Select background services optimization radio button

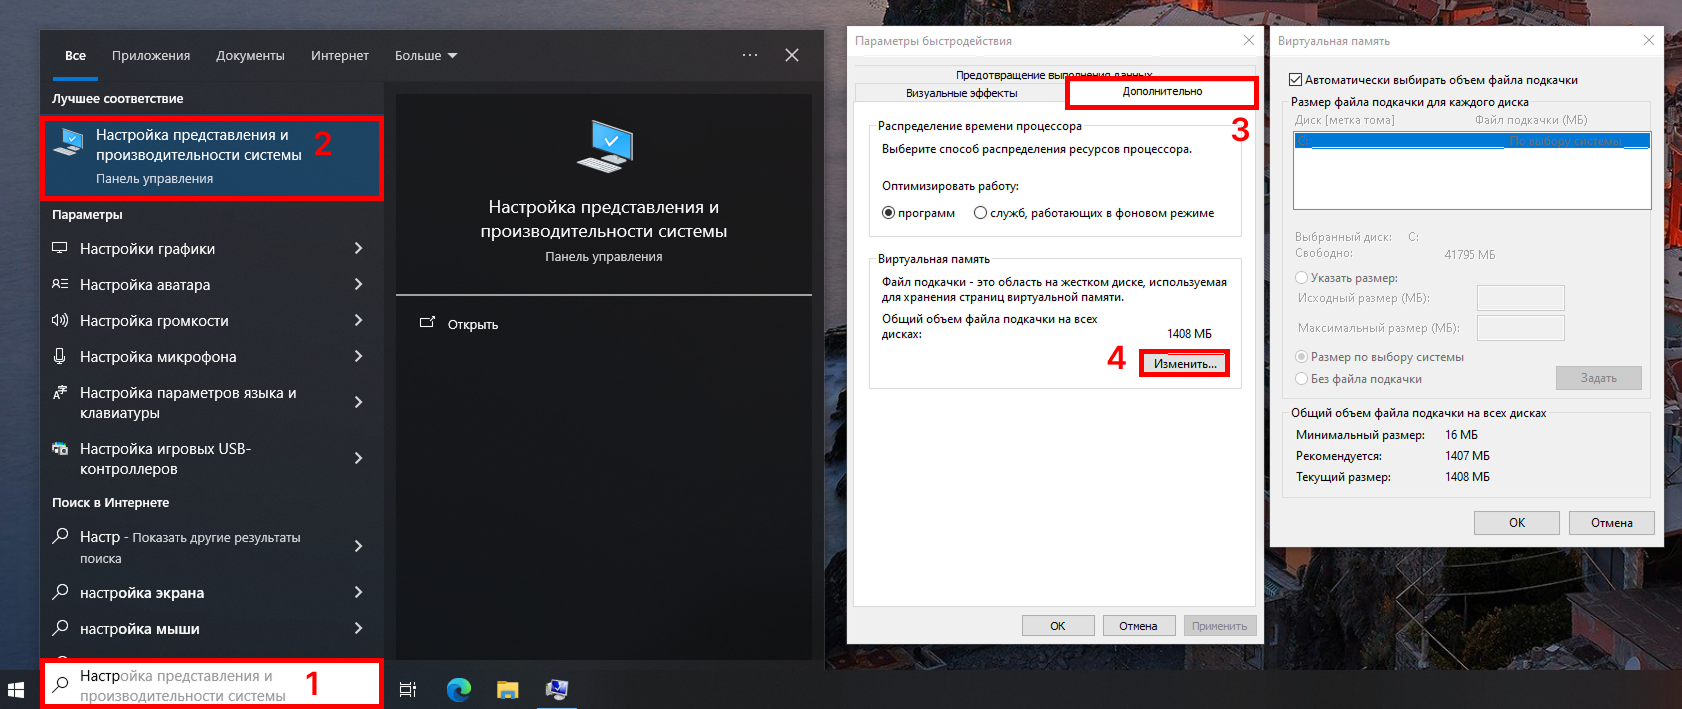coord(980,213)
